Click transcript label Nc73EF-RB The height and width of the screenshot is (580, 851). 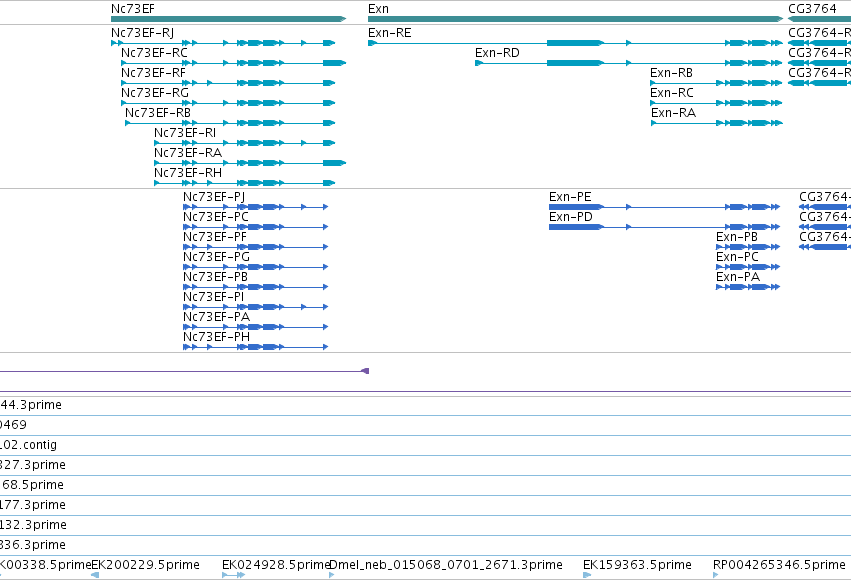coord(158,113)
